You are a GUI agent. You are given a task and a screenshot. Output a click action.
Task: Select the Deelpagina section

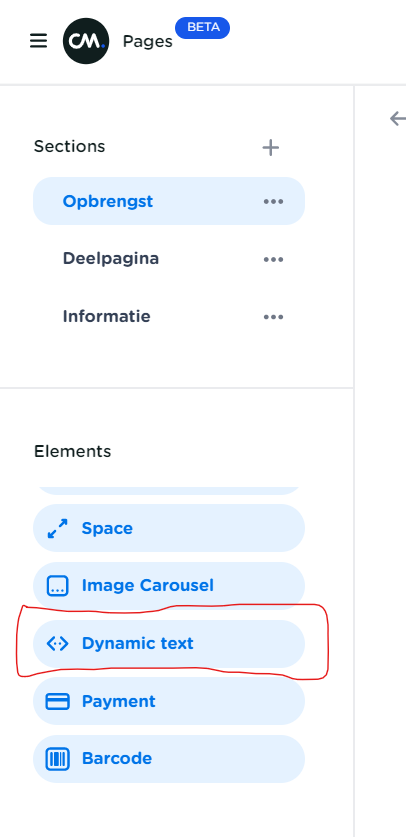(169, 259)
